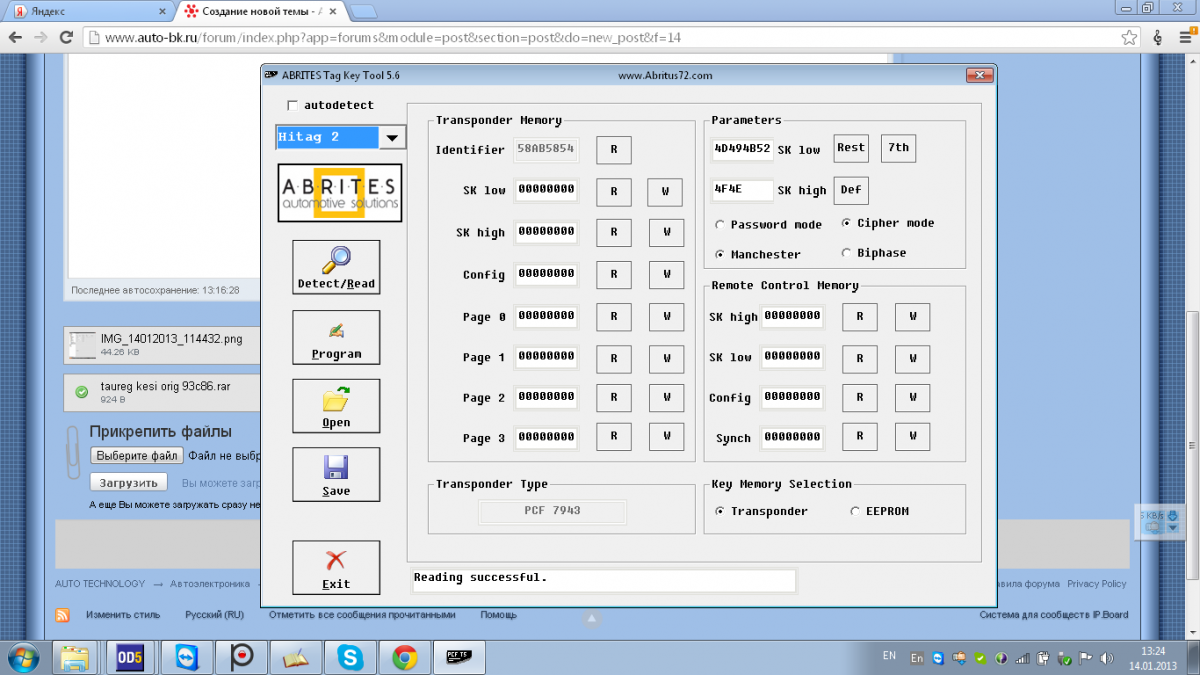
Task: Click the Def button beside SK high
Action: [851, 190]
